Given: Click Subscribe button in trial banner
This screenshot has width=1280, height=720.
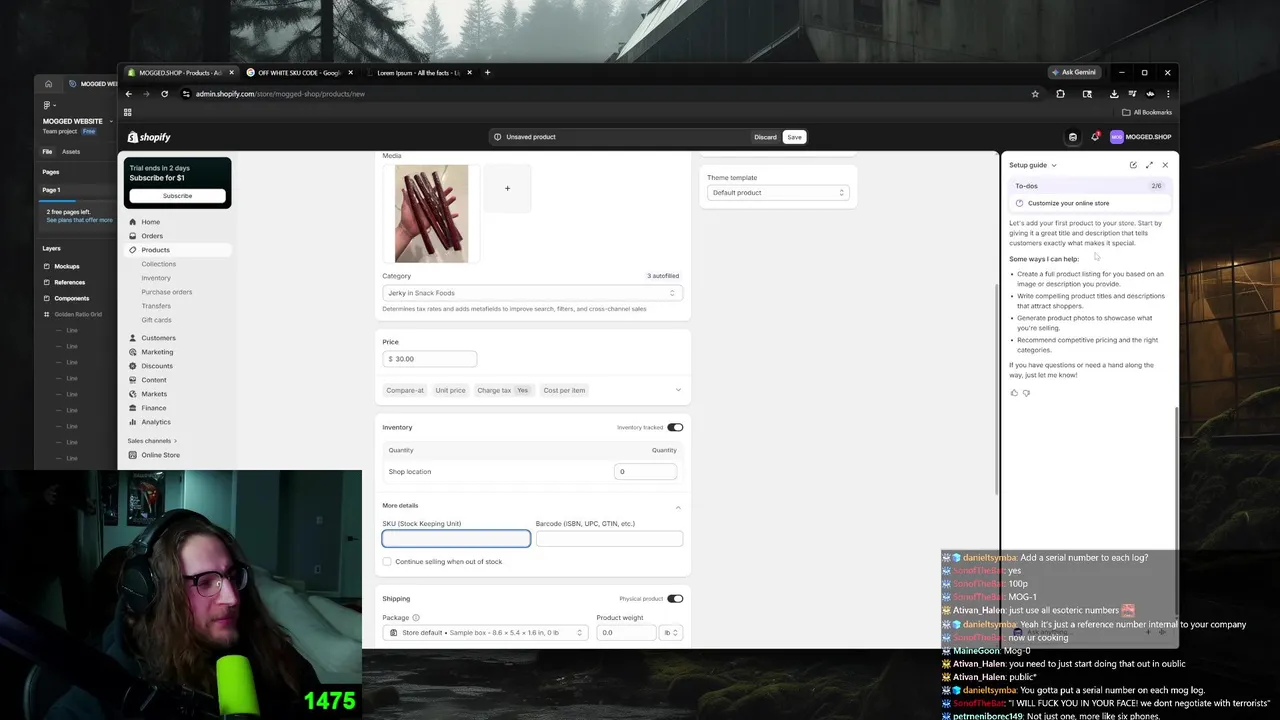Looking at the screenshot, I should click(x=177, y=196).
